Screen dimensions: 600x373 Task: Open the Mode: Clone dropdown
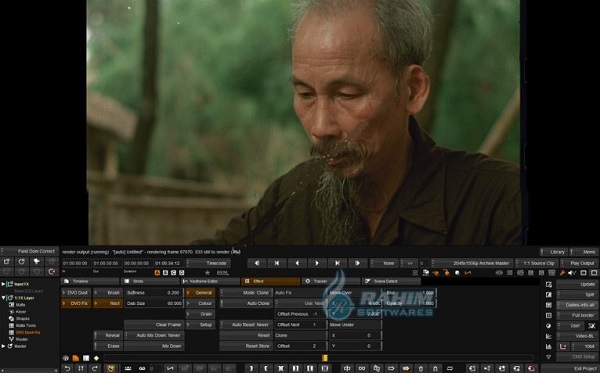pyautogui.click(x=246, y=293)
